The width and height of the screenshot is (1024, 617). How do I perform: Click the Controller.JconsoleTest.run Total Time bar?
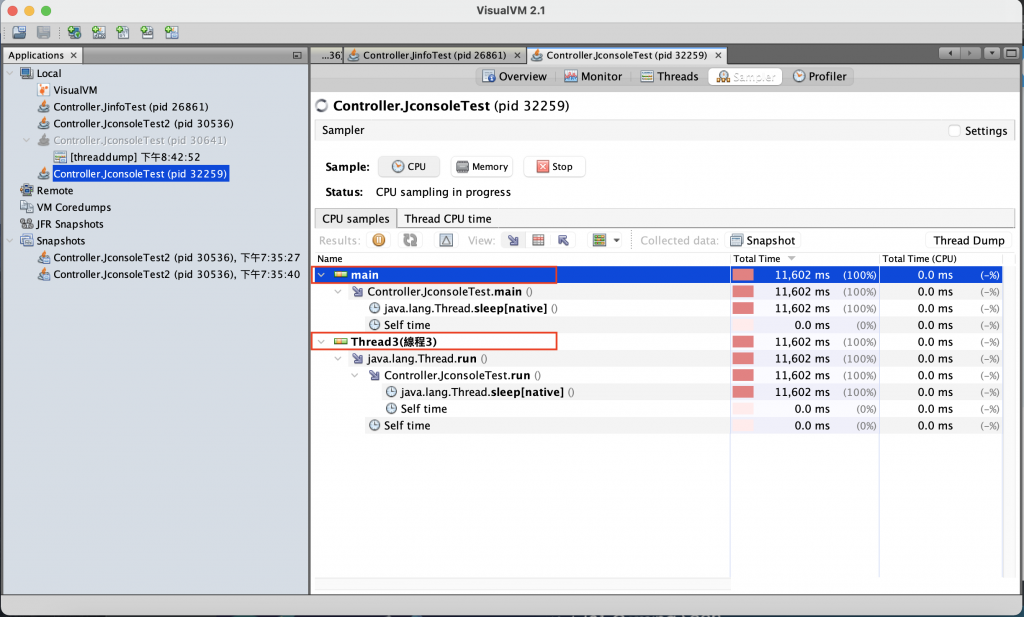tap(743, 375)
